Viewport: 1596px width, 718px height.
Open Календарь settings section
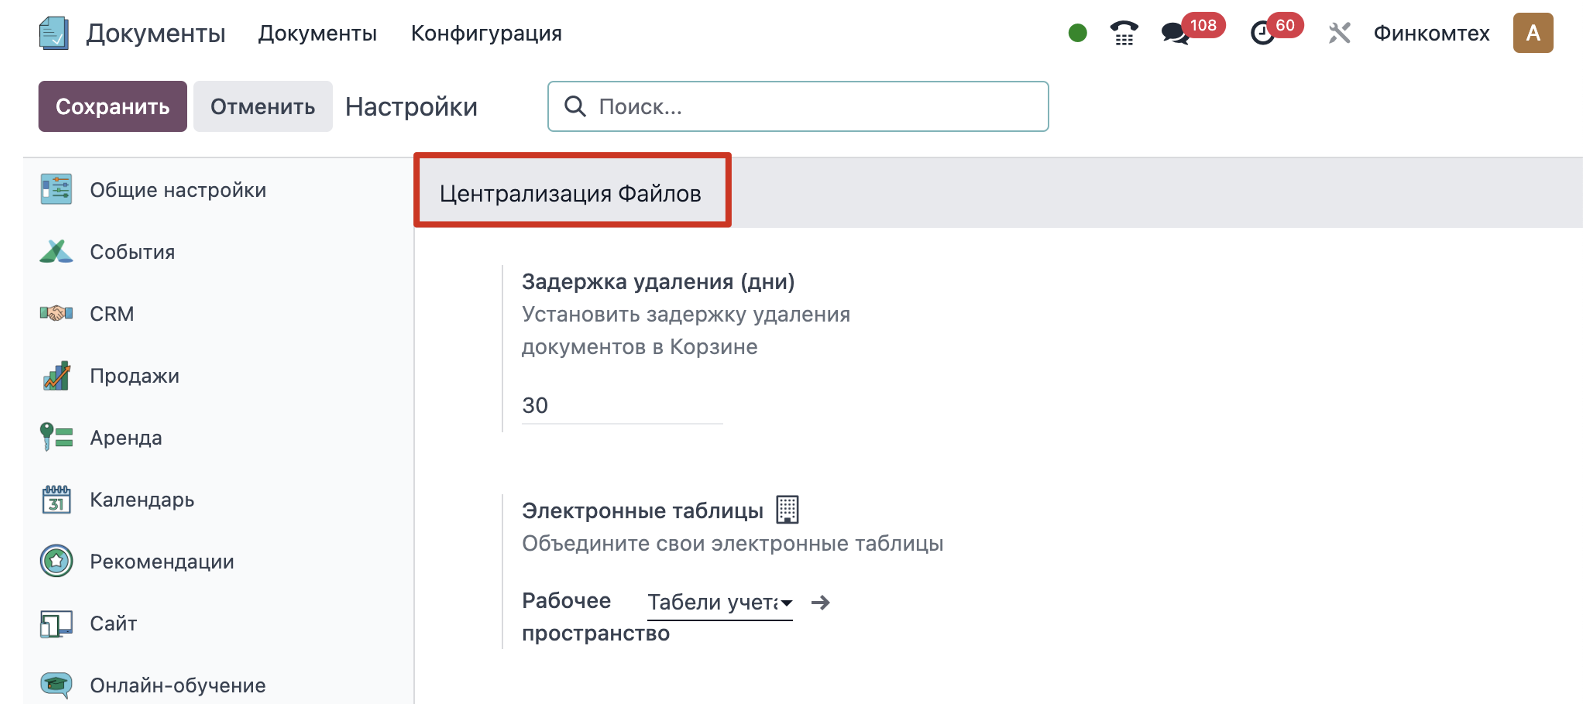[x=141, y=500]
